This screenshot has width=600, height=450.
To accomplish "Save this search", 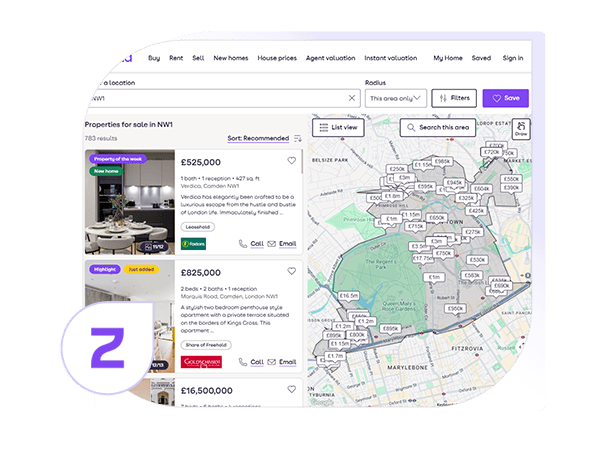I will [505, 98].
